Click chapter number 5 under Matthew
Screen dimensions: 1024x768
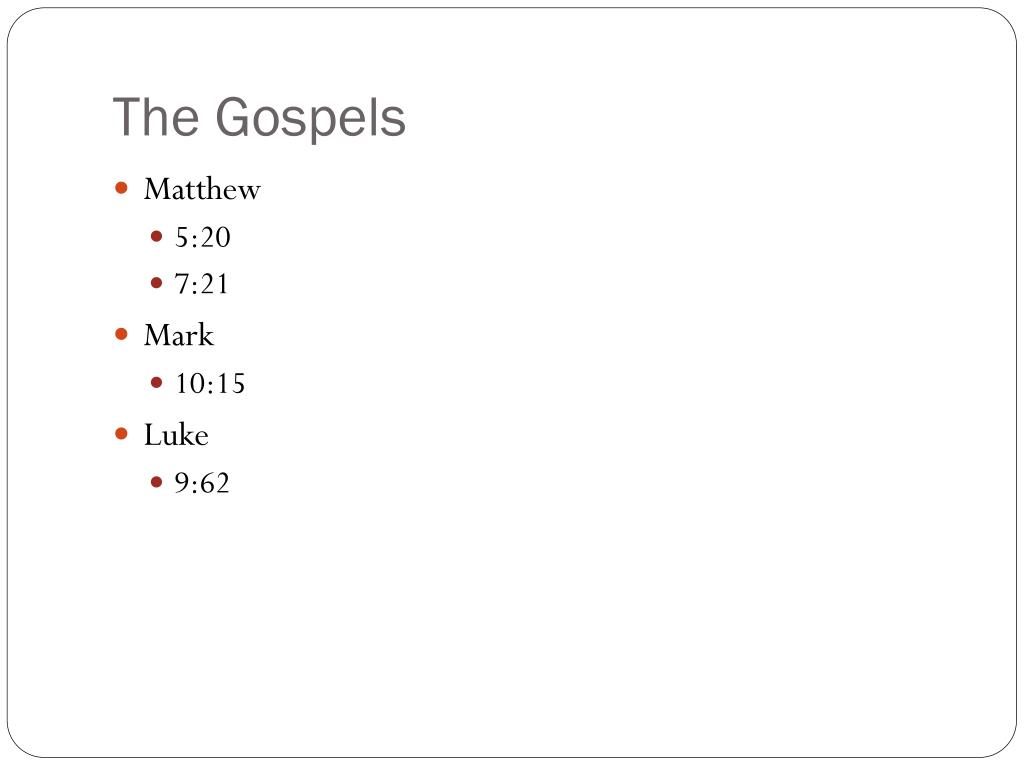click(181, 238)
